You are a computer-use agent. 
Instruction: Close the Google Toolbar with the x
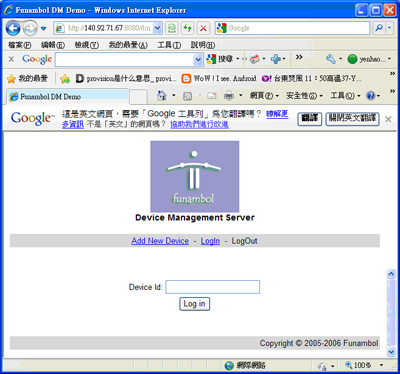11,59
